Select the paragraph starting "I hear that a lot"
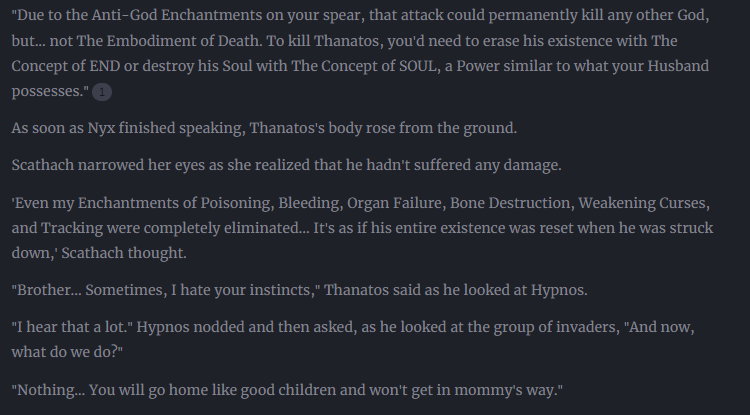Image resolution: width=750 pixels, height=415 pixels. [x=353, y=339]
